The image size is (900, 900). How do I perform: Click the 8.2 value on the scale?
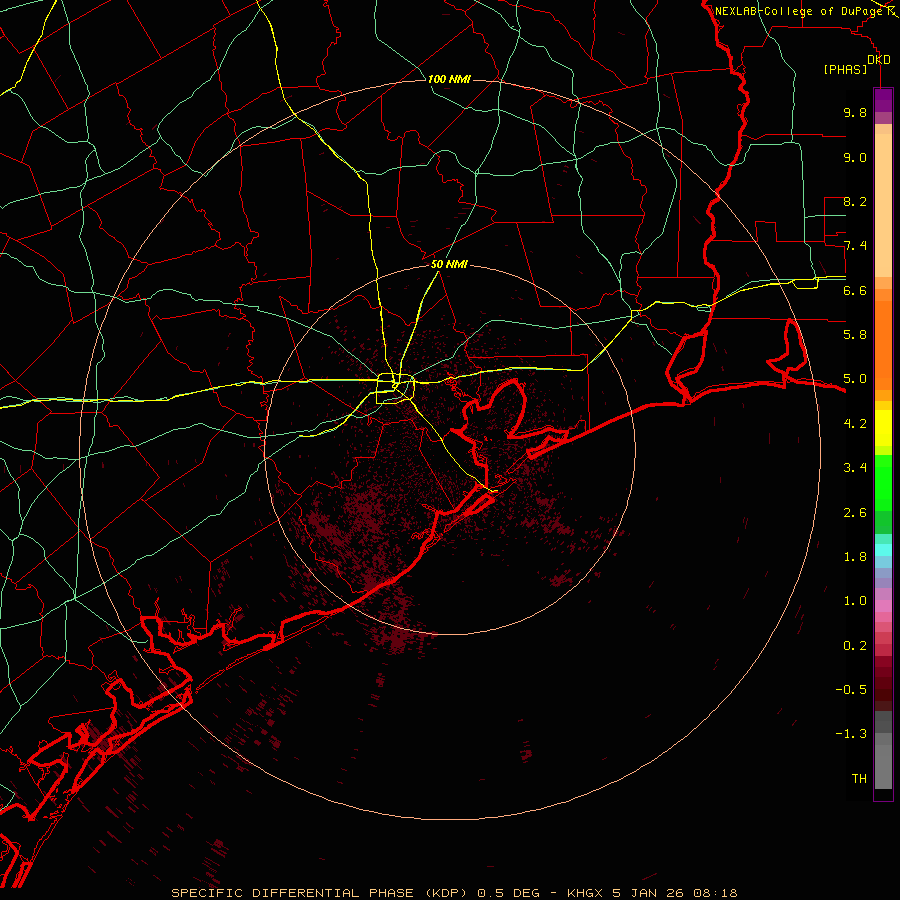[x=855, y=201]
